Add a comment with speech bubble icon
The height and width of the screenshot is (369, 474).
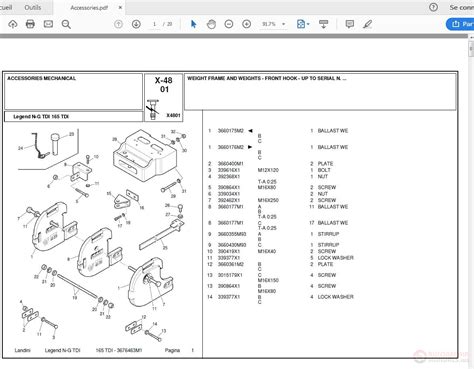point(350,24)
